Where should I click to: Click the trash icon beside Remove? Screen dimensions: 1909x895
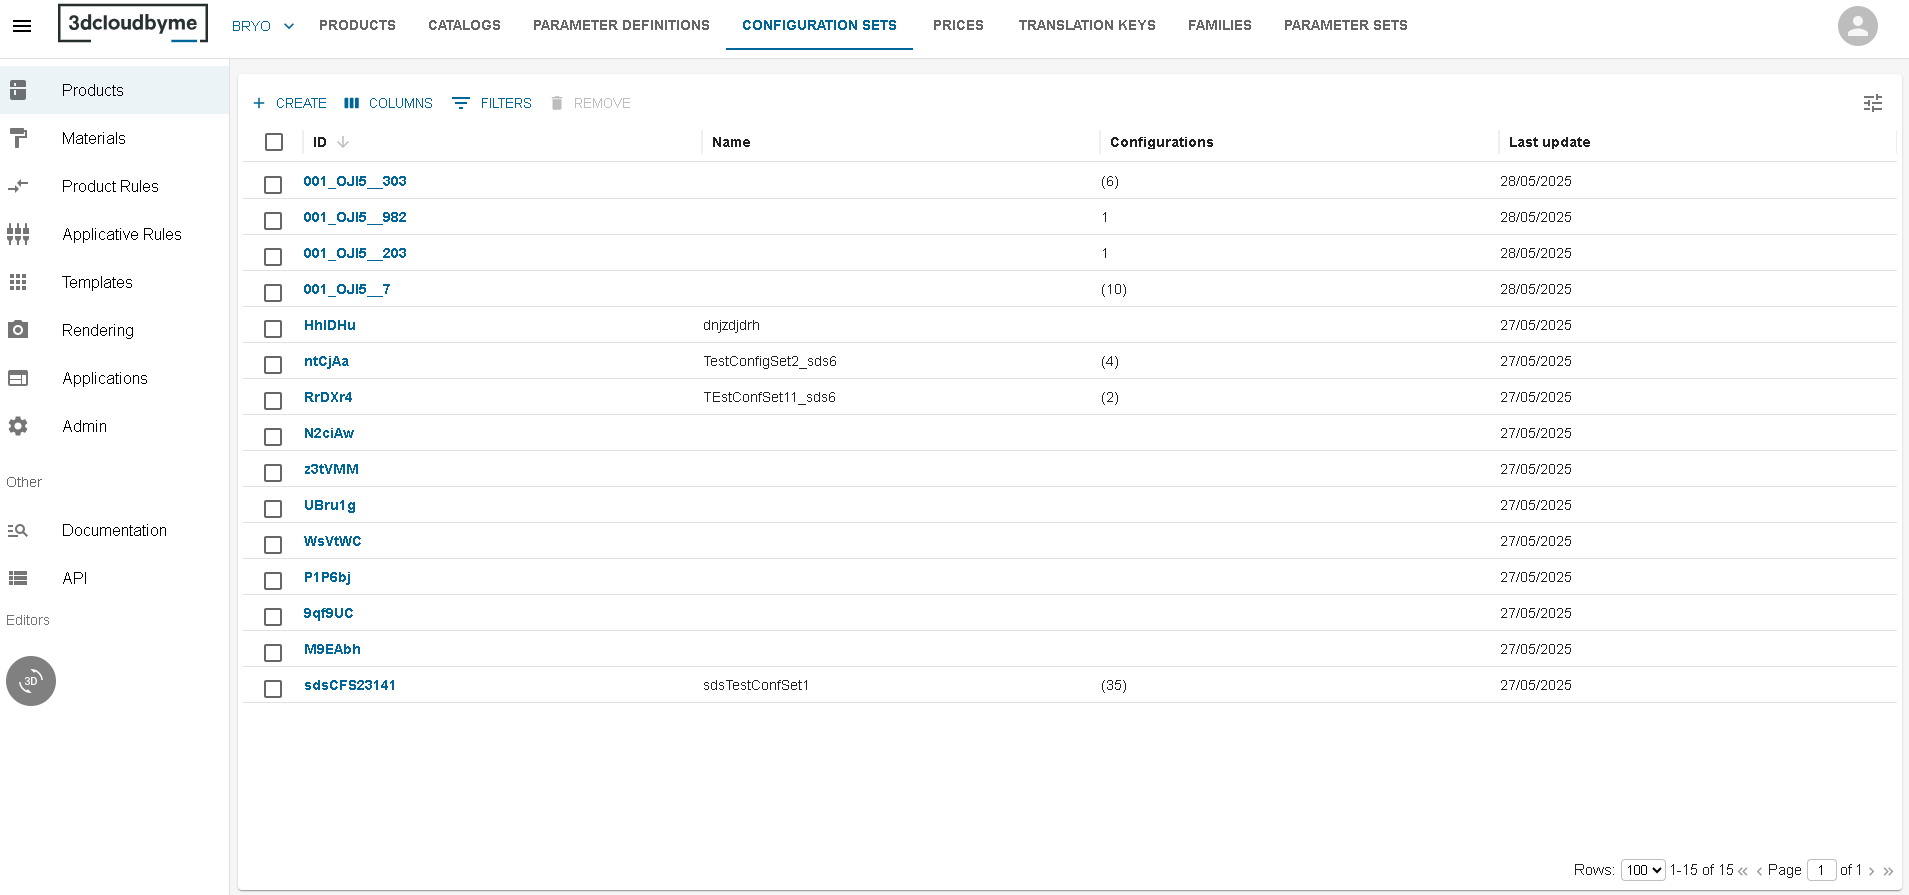coord(557,103)
